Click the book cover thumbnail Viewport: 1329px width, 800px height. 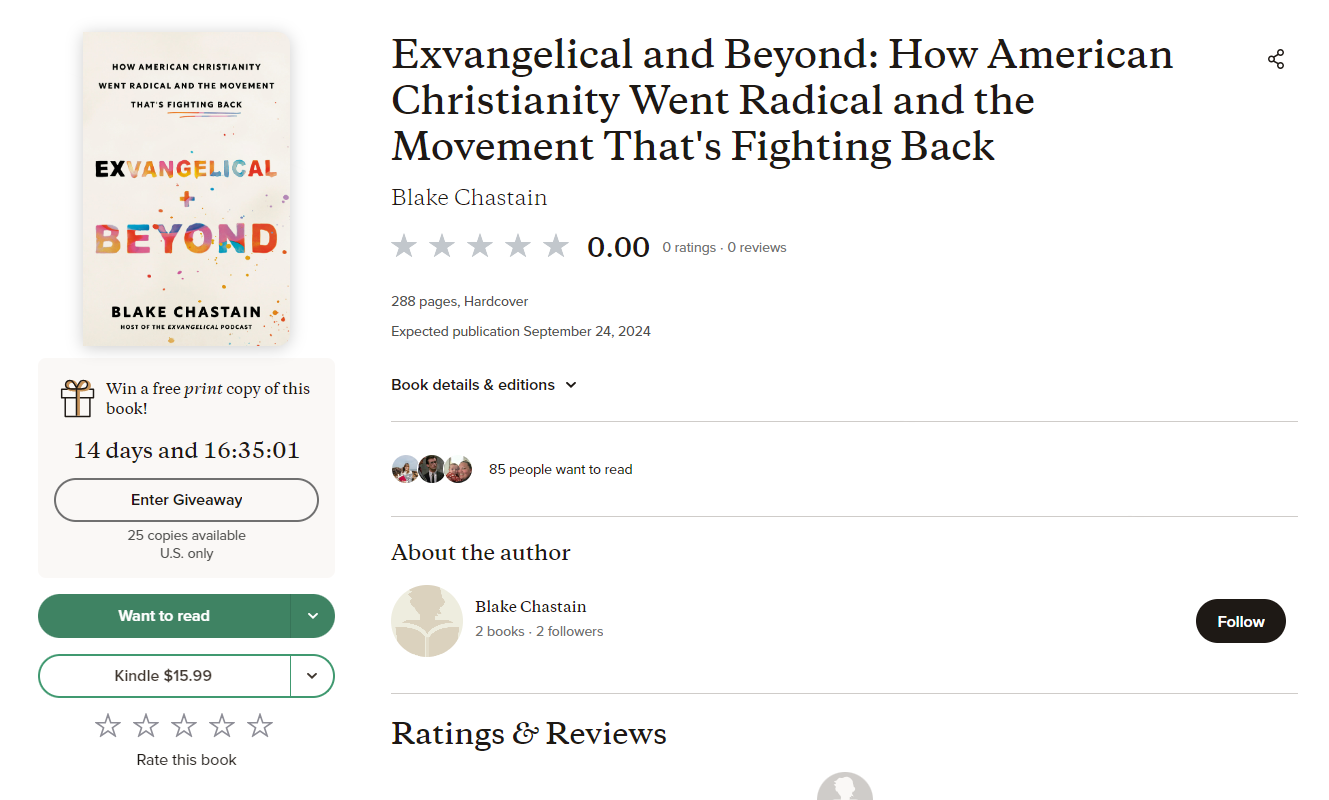pos(186,188)
